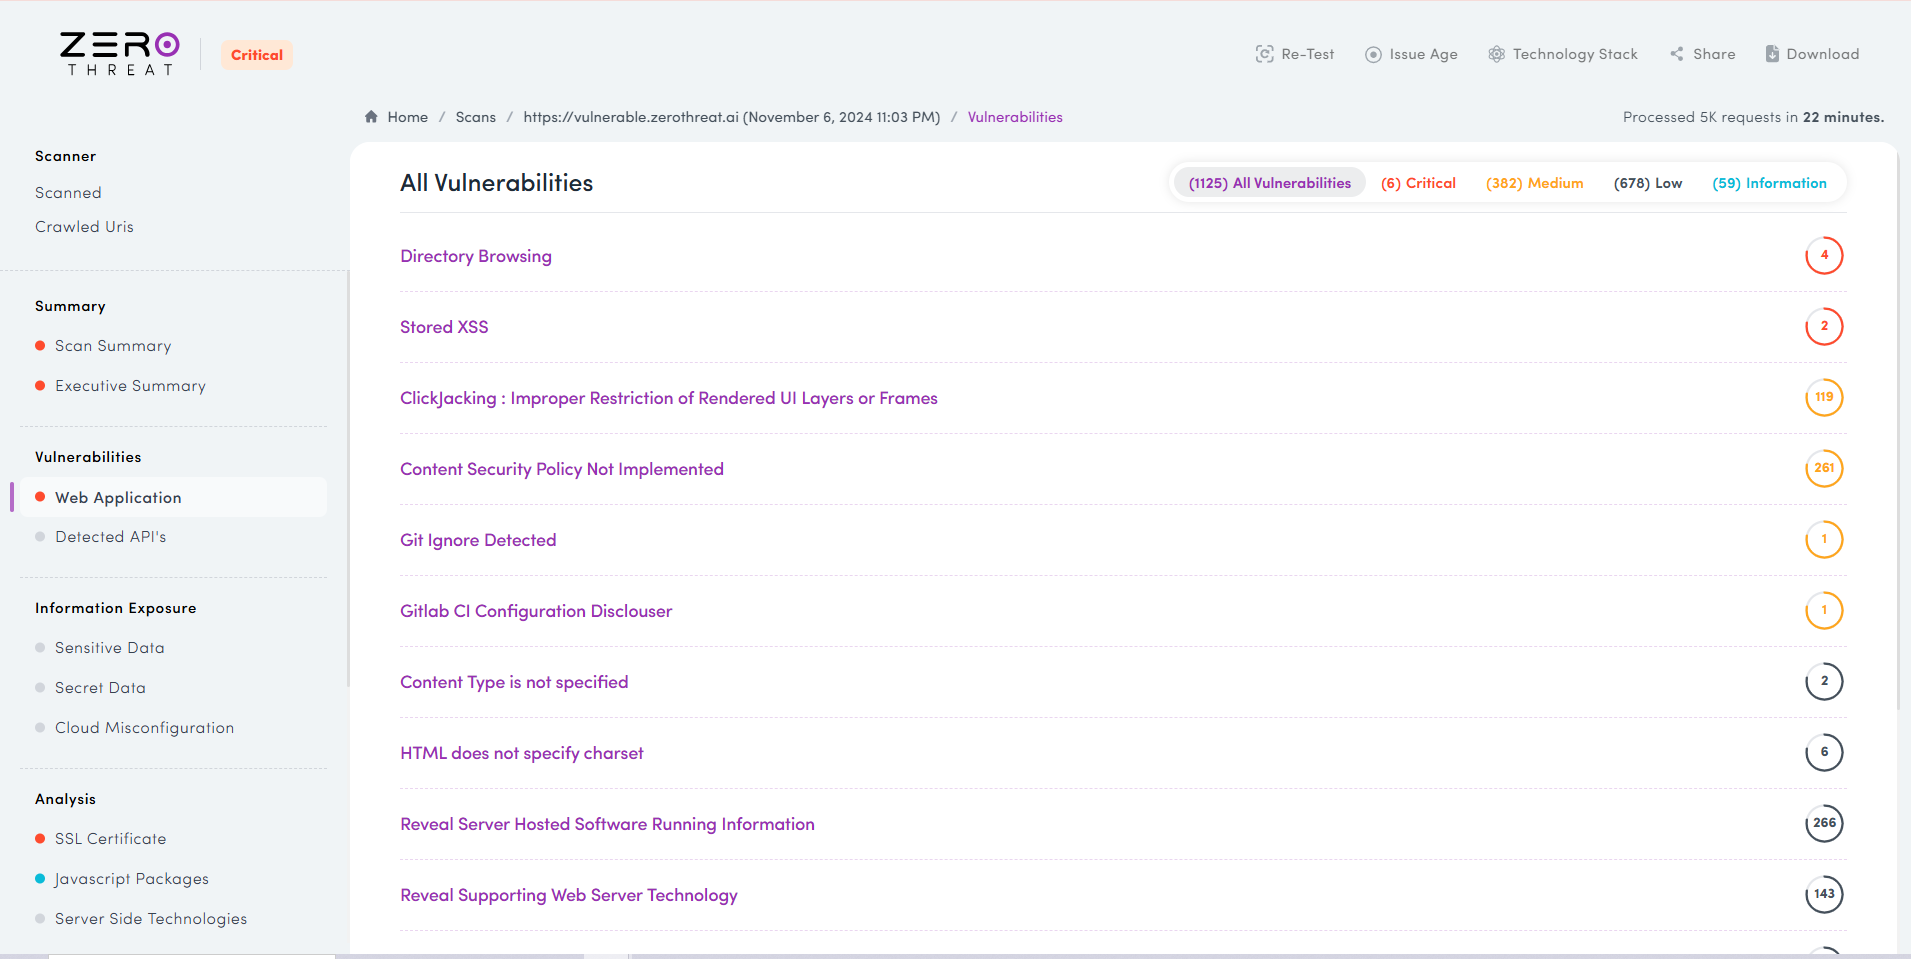Click the sidebar vertical scrollbar

(x=348, y=478)
